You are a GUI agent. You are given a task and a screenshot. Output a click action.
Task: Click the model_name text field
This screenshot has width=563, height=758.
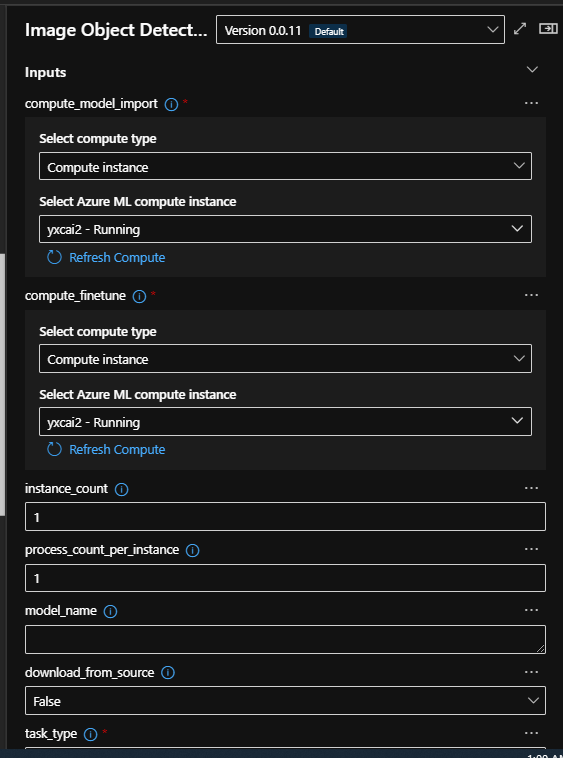[x=285, y=639]
